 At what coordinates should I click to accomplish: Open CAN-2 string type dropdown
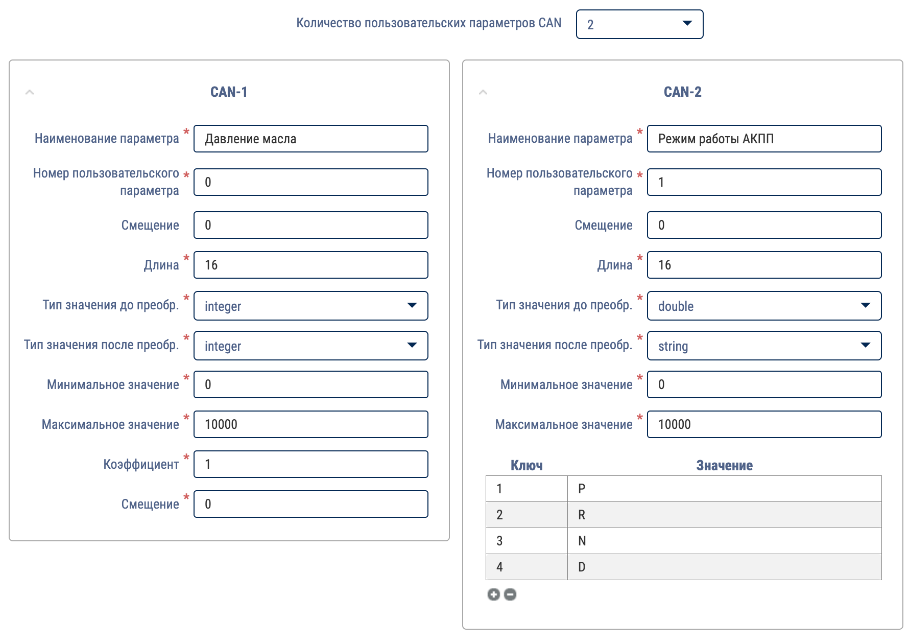point(764,346)
